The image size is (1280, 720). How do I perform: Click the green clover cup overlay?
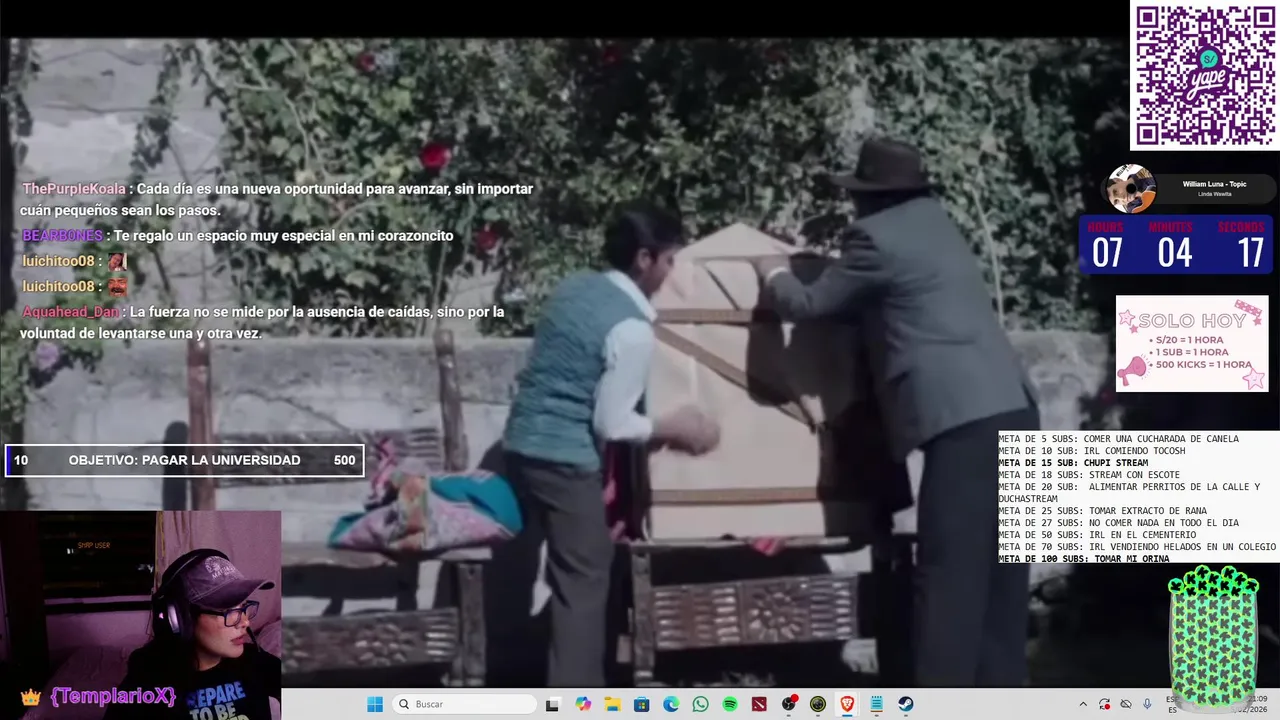click(x=1213, y=637)
